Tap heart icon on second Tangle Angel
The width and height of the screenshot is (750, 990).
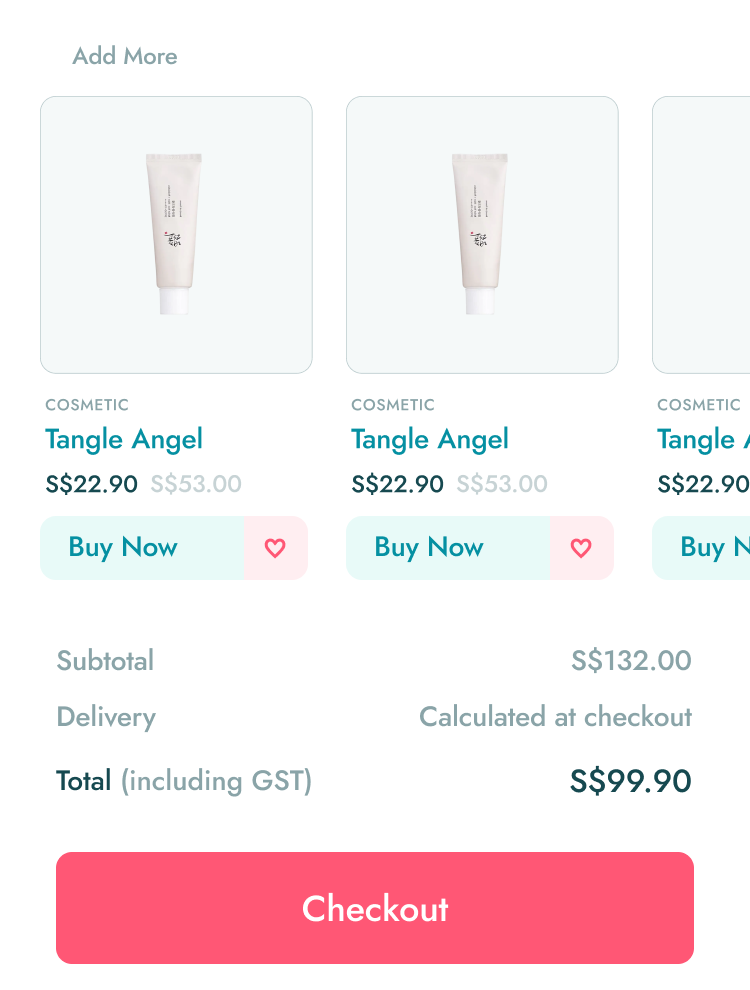[581, 548]
